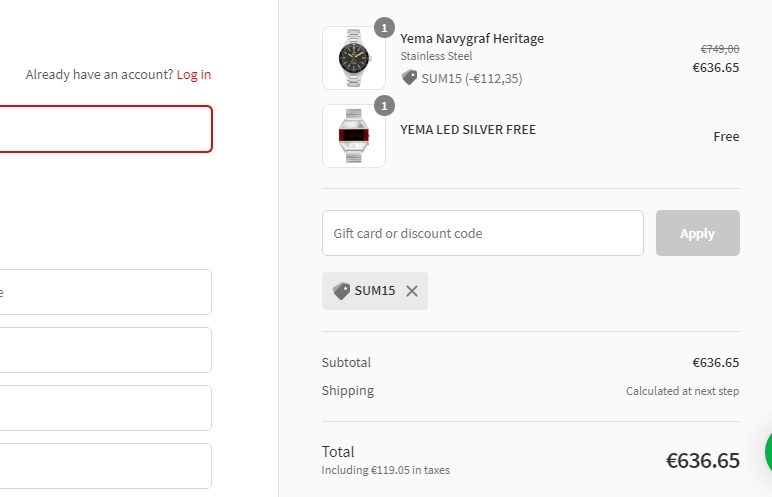Click the large €636.65 total amount
This screenshot has height=497, width=772.
703,460
